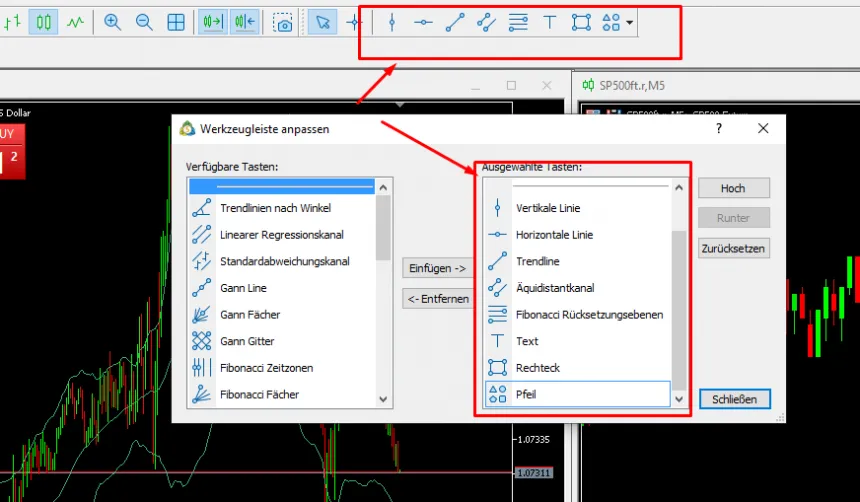
Task: Select the separator item in available list
Action: 282,187
